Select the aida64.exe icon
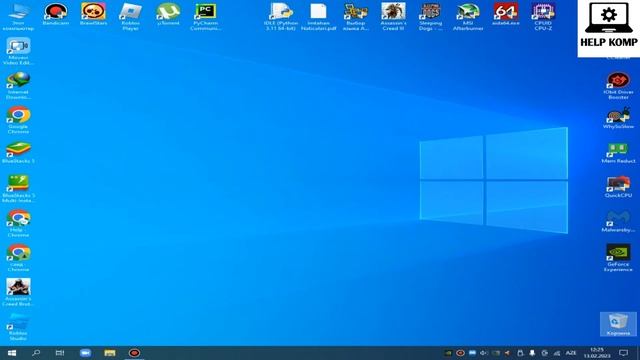Image resolution: width=640 pixels, height=360 pixels. click(x=506, y=14)
